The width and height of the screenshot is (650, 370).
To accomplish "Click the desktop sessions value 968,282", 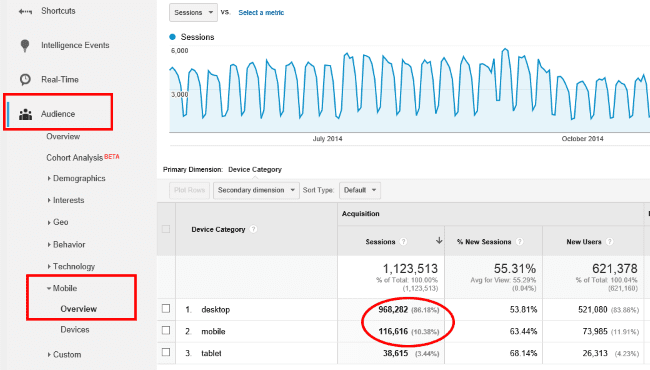I will (x=393, y=310).
